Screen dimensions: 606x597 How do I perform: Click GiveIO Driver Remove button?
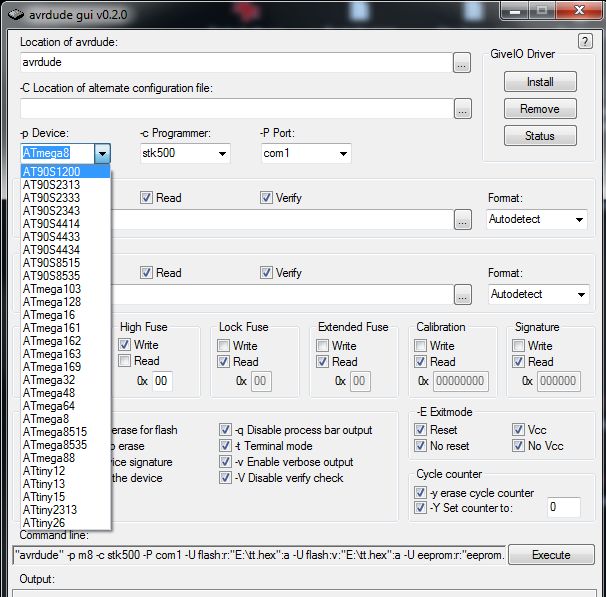click(540, 109)
